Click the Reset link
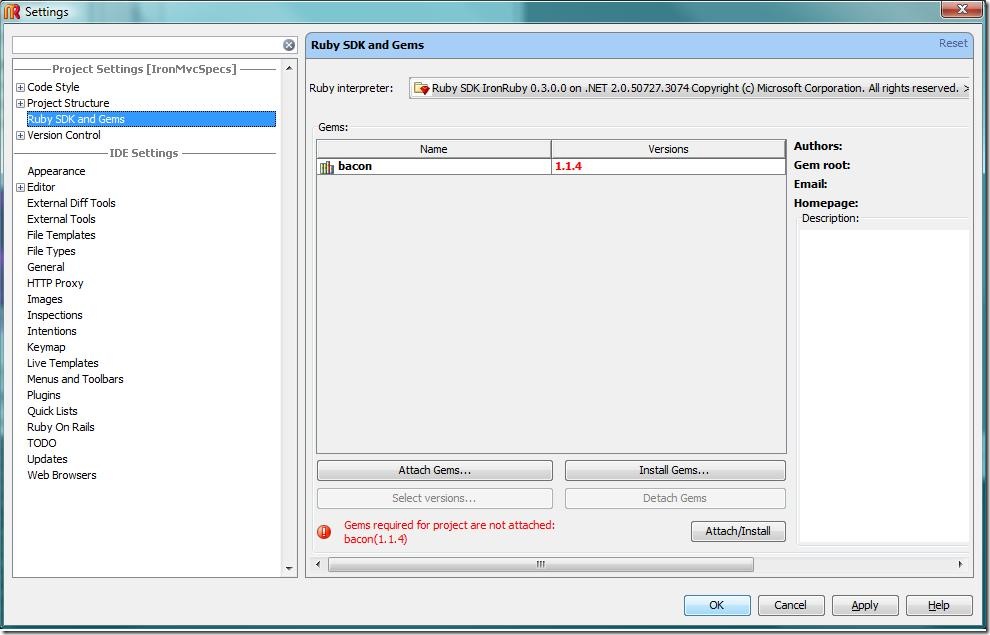 coord(953,44)
